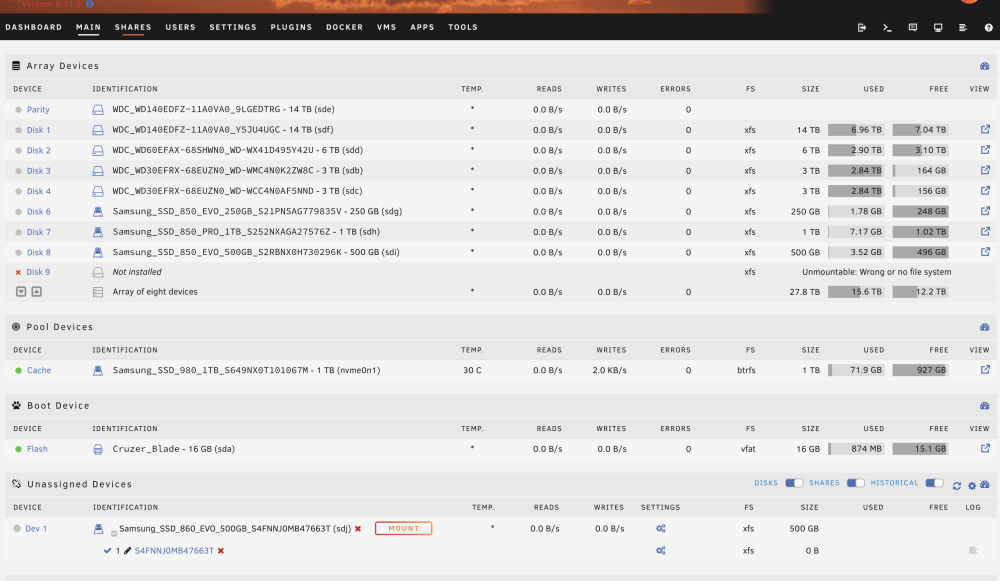Refresh the Unassigned Devices list

[957, 486]
